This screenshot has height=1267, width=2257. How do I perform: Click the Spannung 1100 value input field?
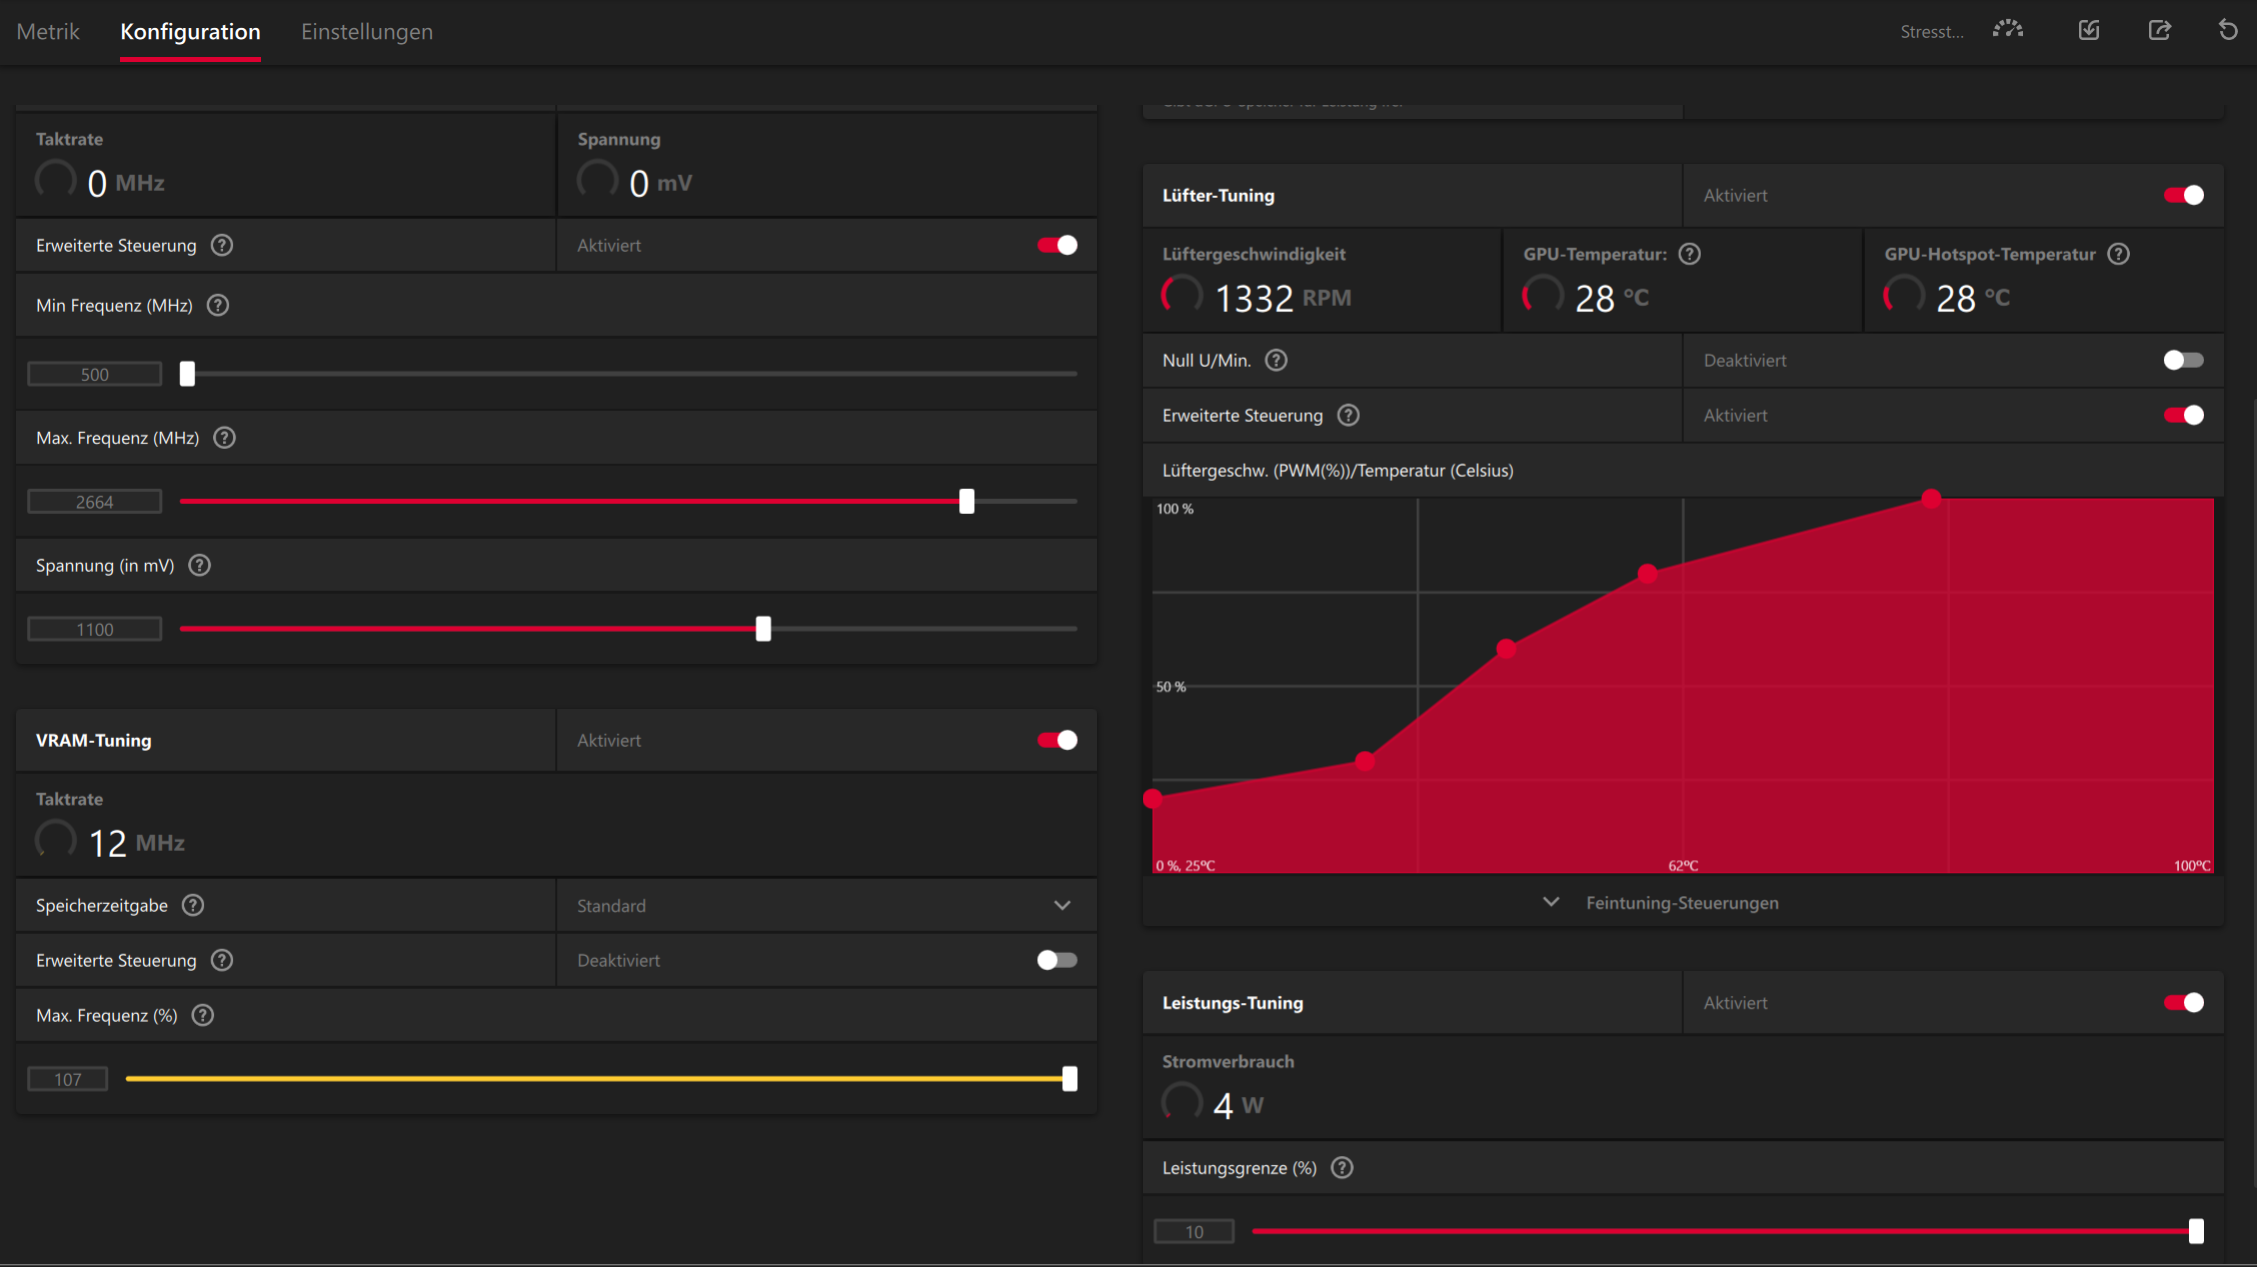pos(95,629)
